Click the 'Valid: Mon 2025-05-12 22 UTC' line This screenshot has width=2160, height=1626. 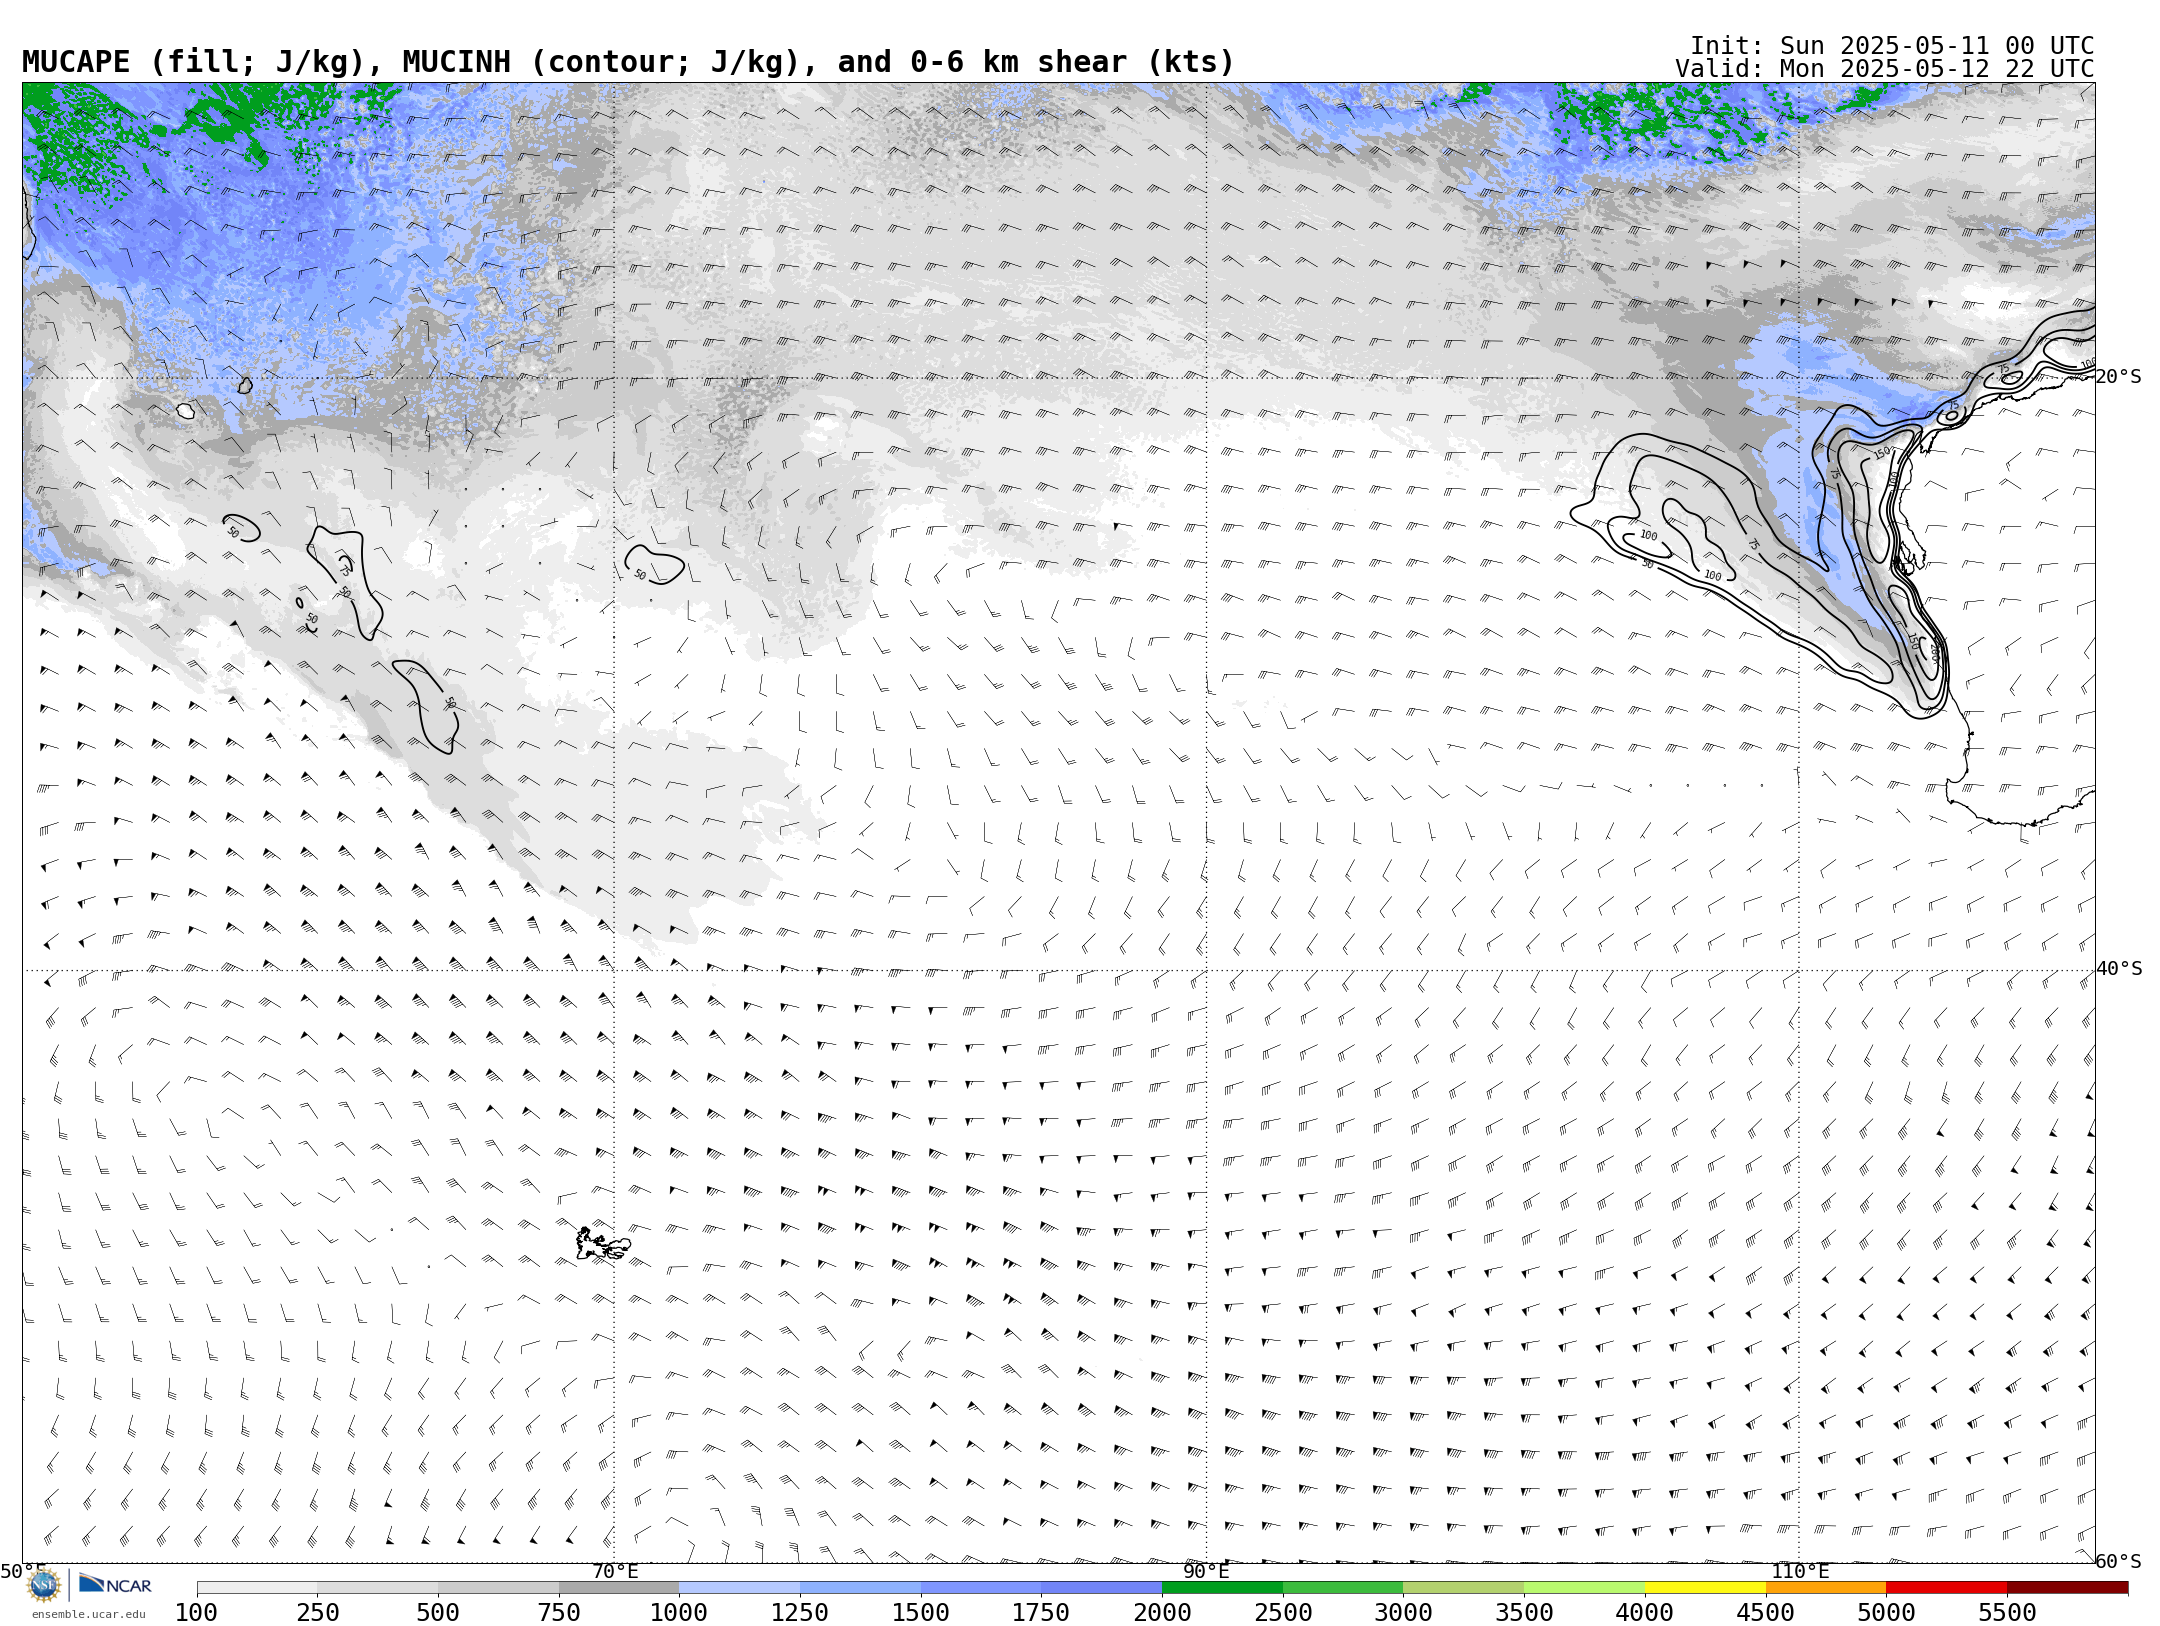click(x=1885, y=69)
